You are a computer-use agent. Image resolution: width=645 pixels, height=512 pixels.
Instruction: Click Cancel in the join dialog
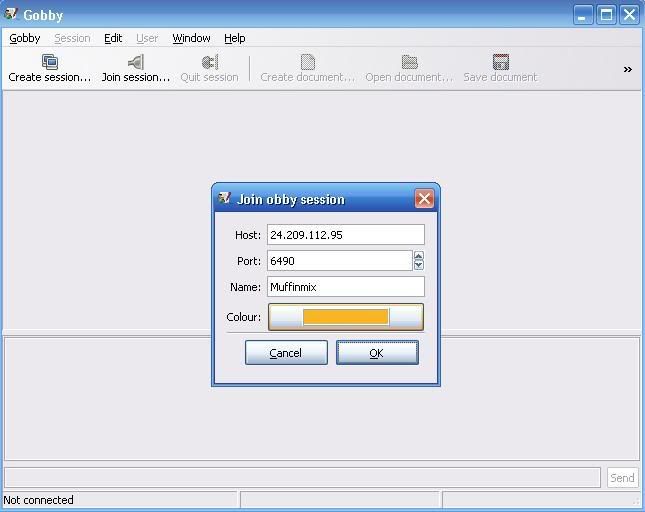point(286,352)
